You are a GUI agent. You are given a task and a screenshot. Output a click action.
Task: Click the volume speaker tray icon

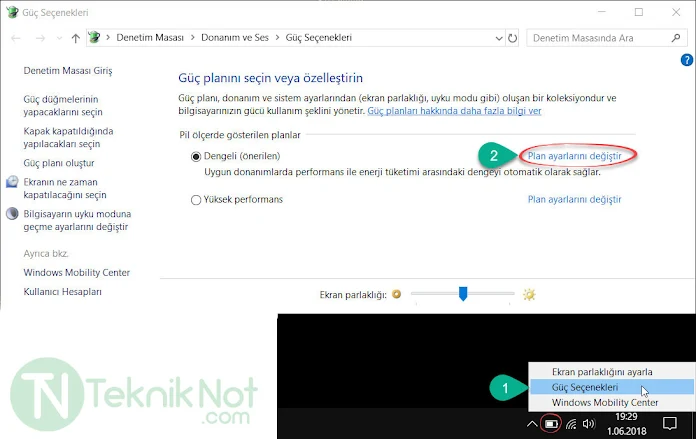(589, 424)
